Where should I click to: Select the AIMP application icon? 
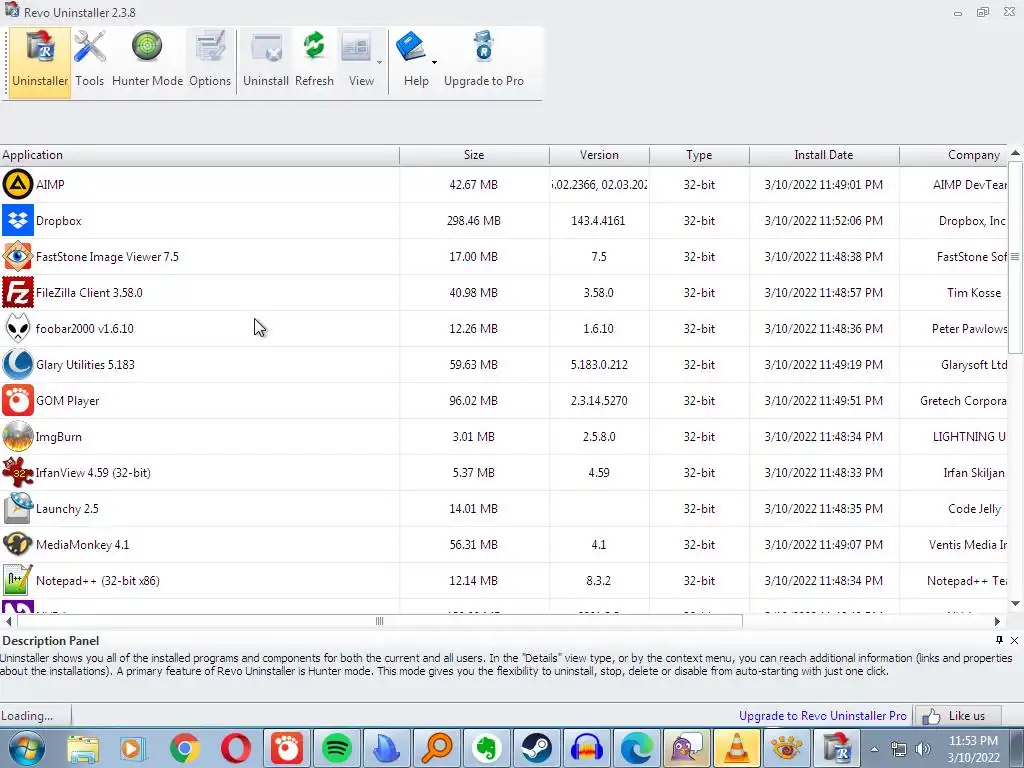click(x=18, y=184)
